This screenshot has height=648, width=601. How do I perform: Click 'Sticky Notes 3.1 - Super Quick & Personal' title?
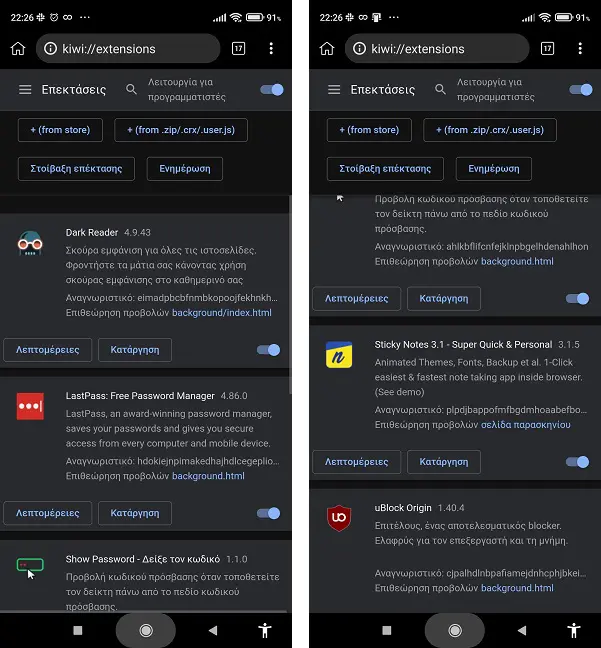(463, 344)
